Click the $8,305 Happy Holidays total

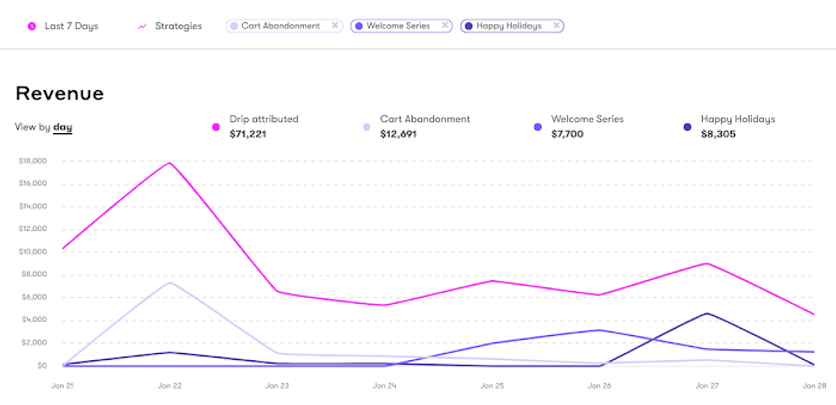(x=718, y=135)
